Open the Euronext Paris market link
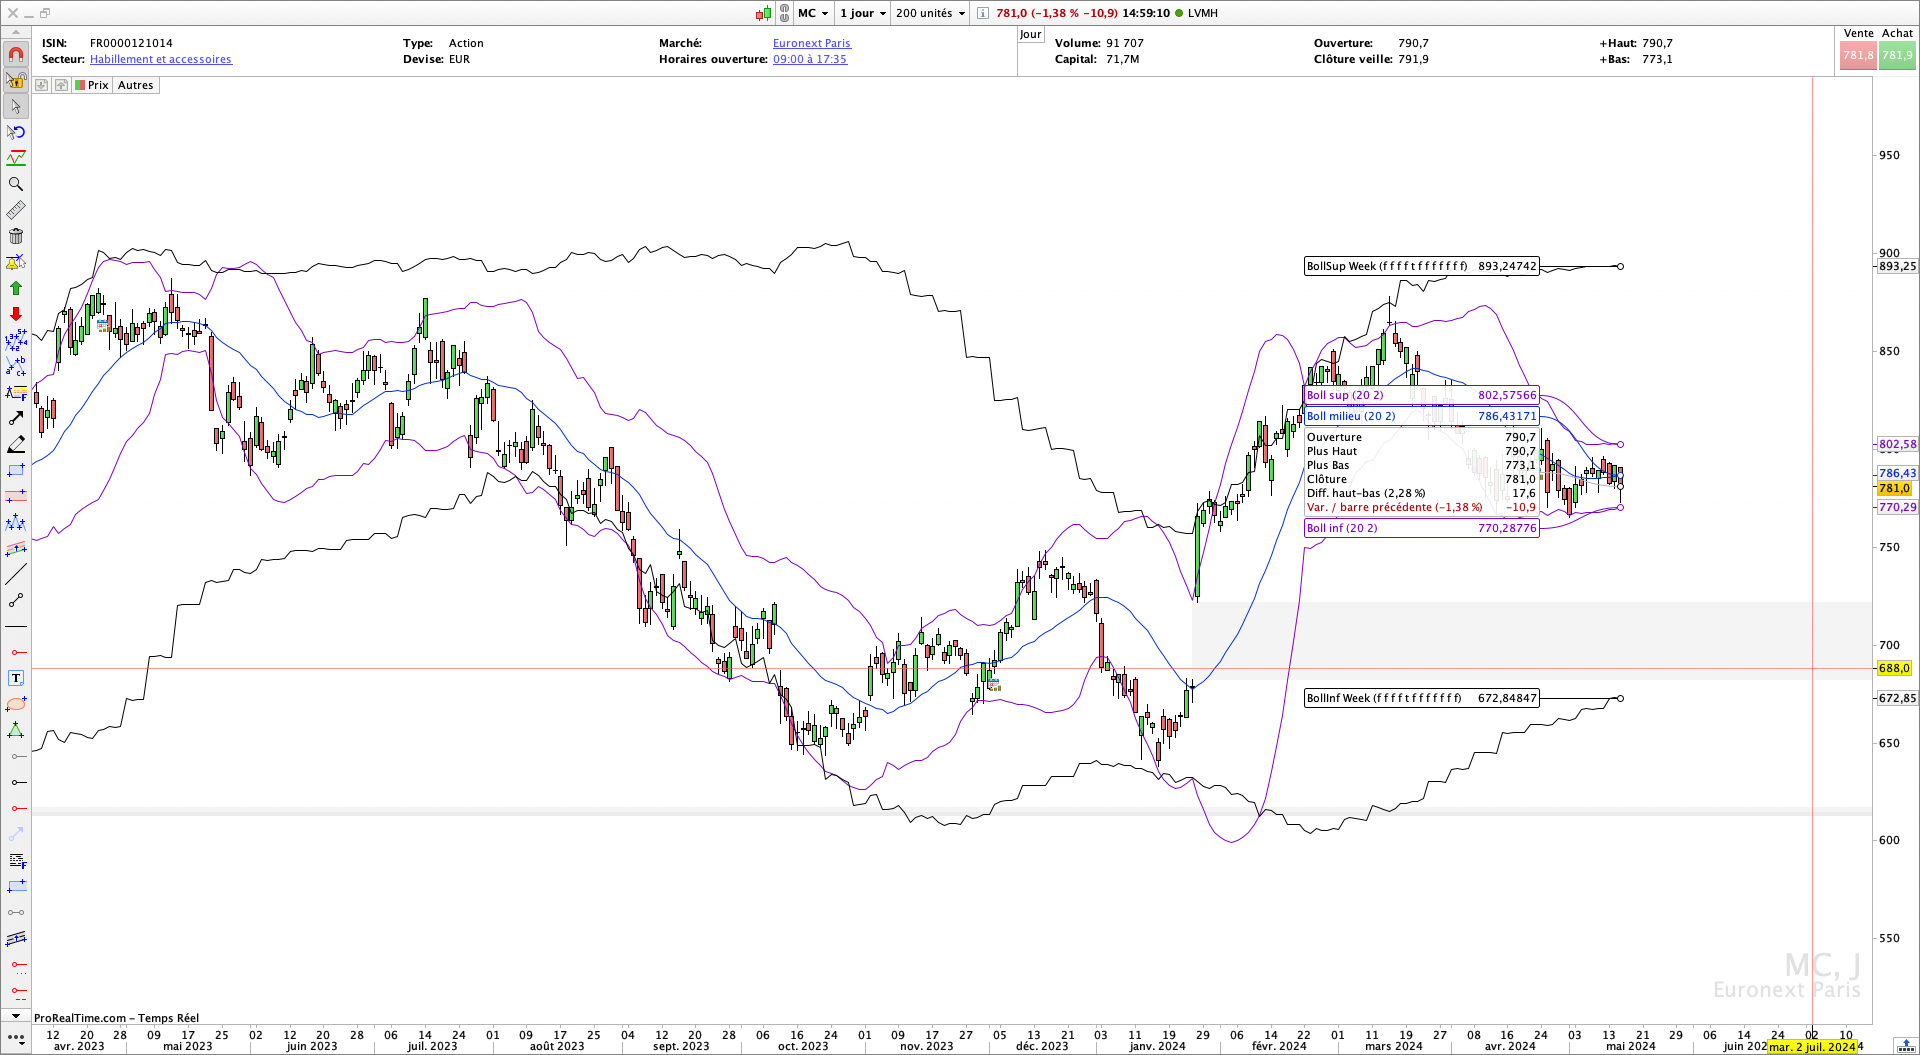The height and width of the screenshot is (1055, 1920). (812, 43)
